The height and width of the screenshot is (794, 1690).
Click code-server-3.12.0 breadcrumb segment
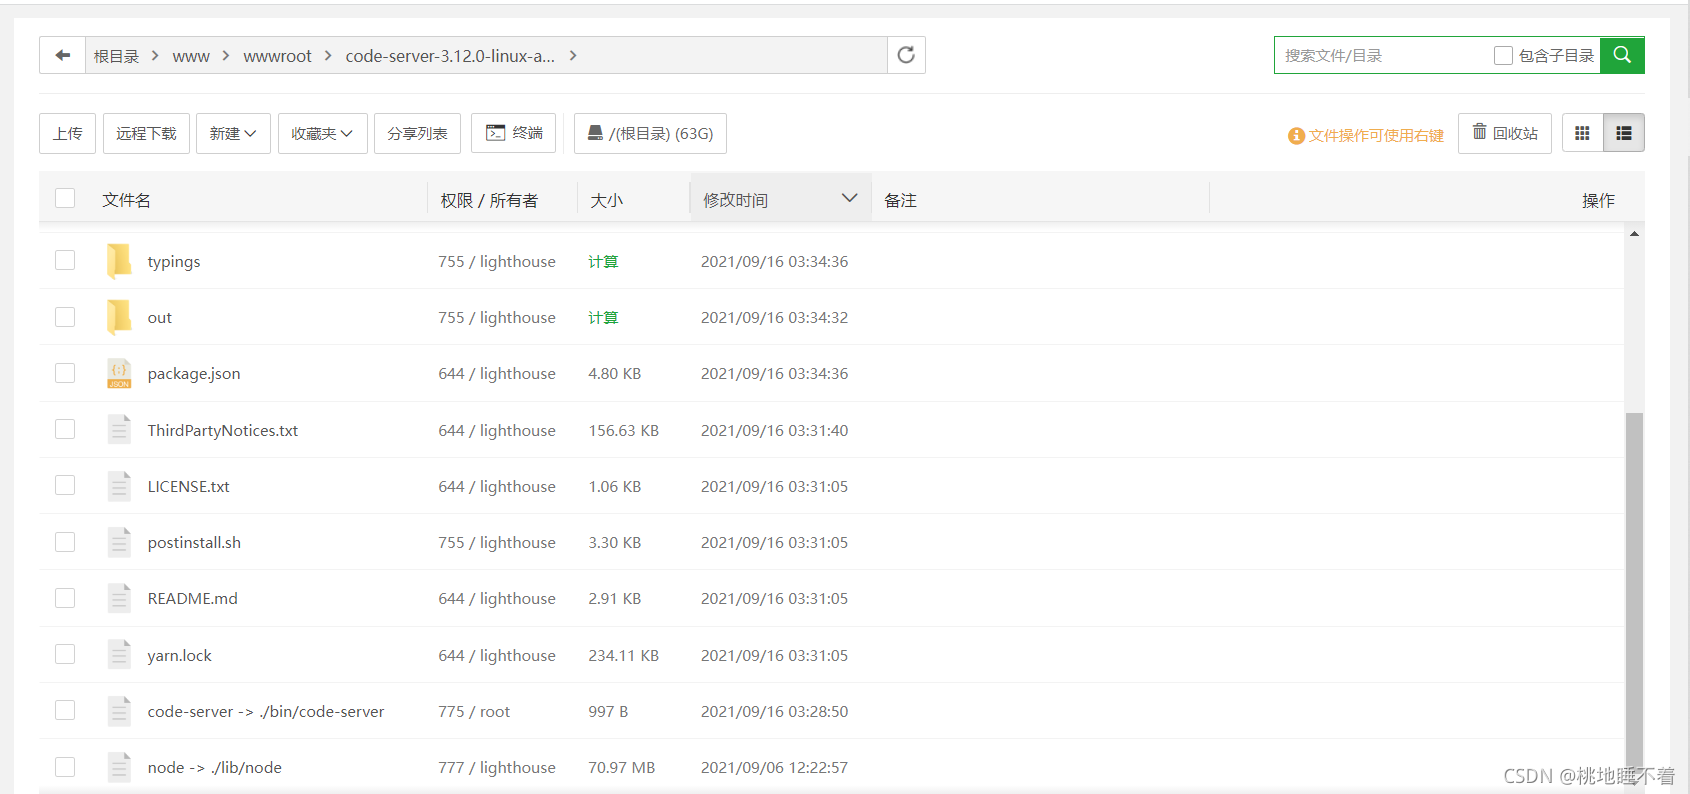[x=450, y=56]
